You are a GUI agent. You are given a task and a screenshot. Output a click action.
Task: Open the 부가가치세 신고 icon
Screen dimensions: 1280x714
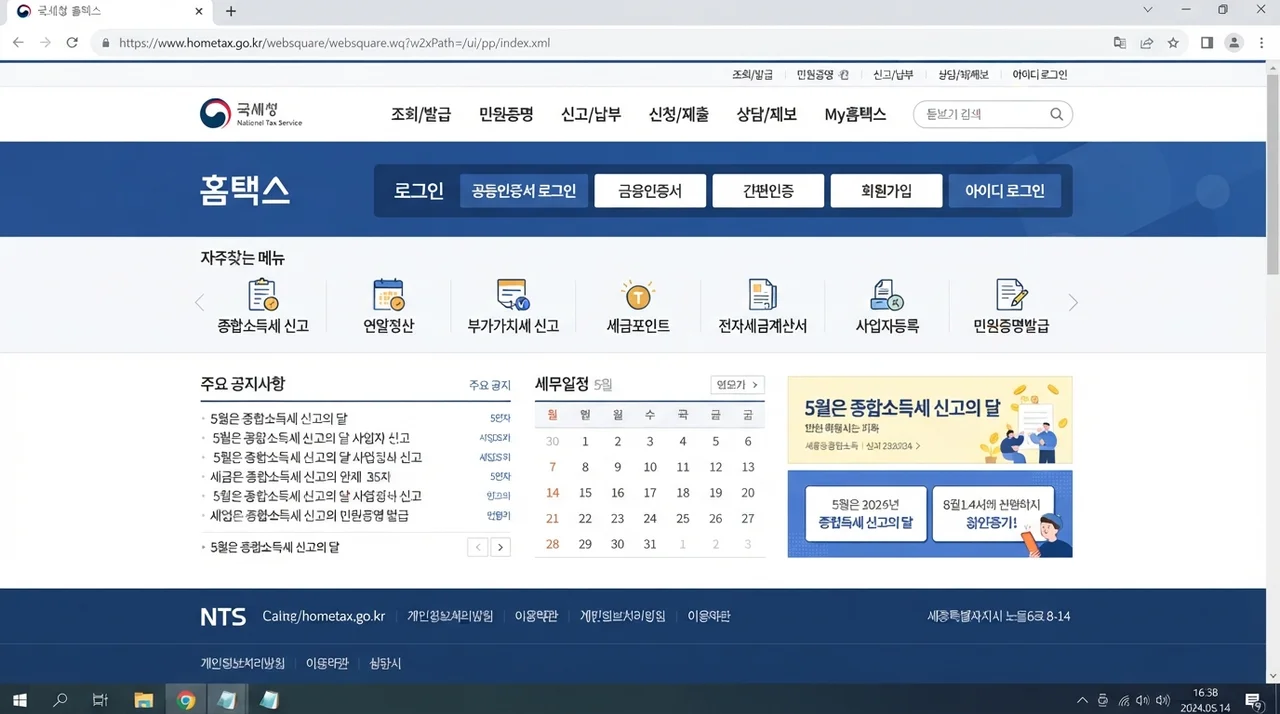click(x=513, y=295)
